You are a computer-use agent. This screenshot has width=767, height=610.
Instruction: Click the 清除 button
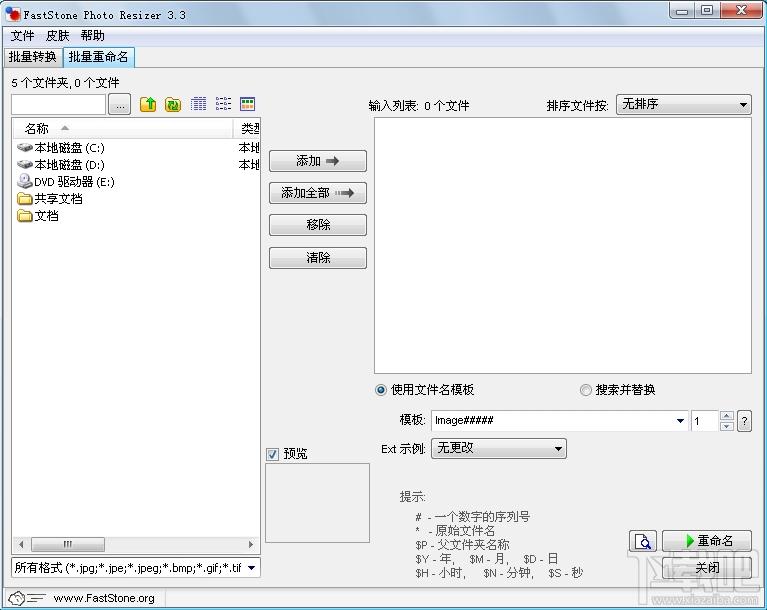coord(318,258)
